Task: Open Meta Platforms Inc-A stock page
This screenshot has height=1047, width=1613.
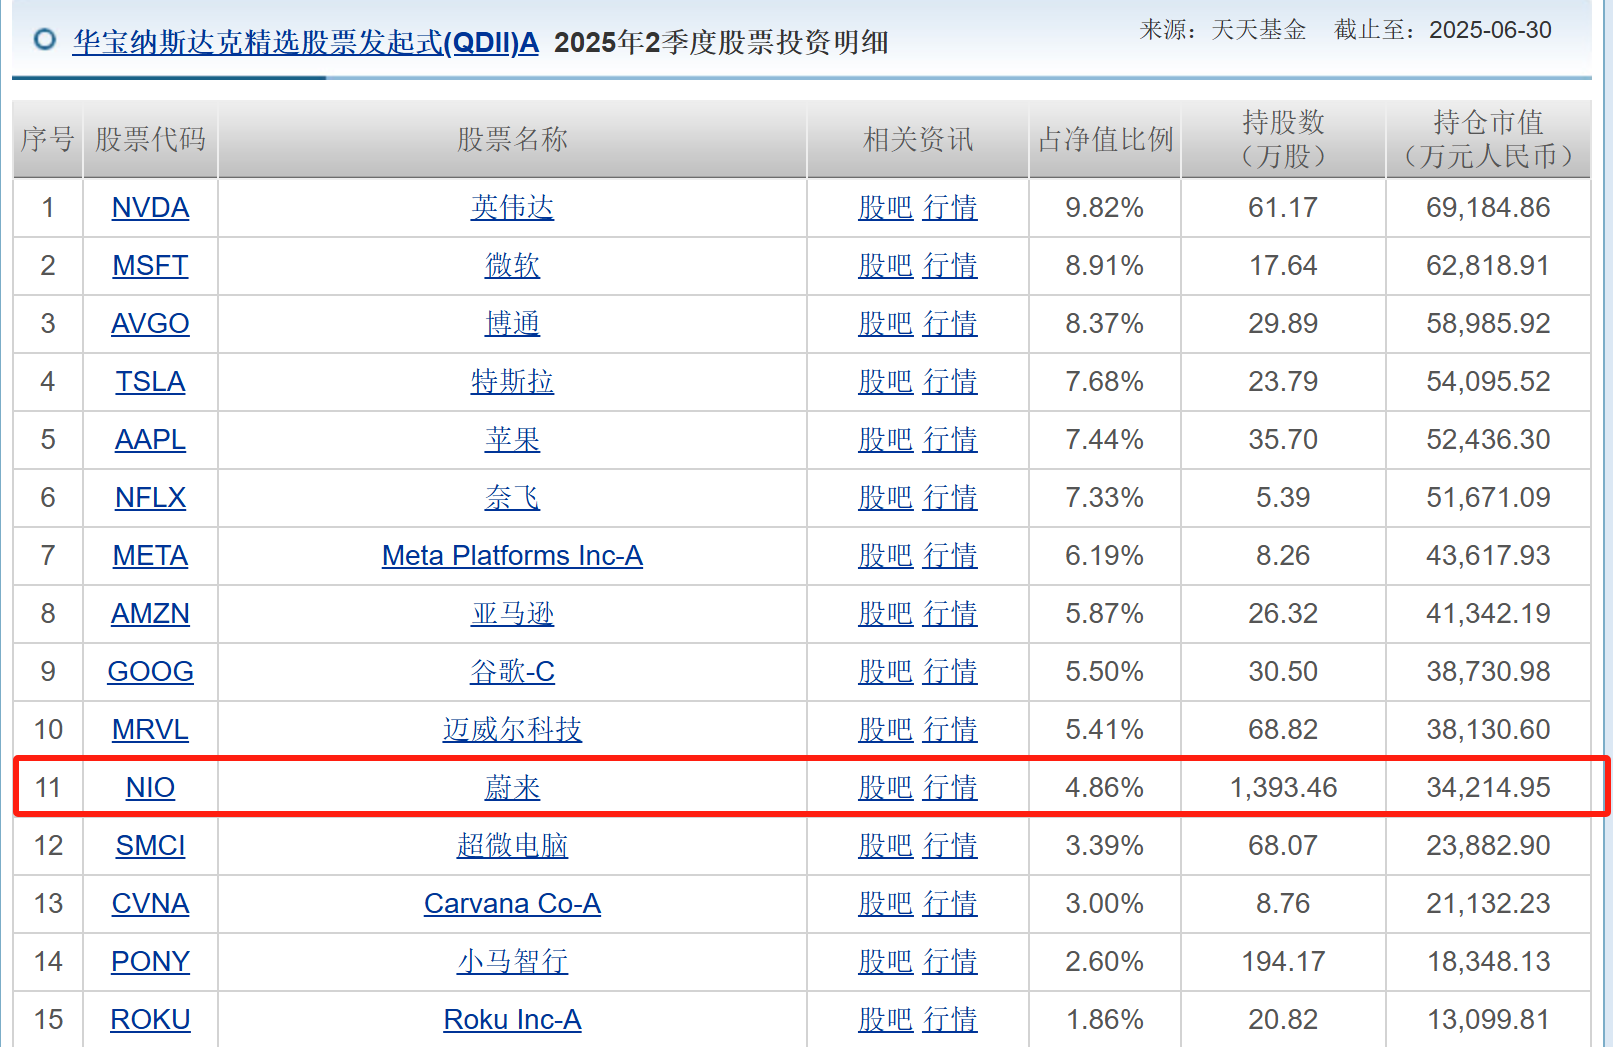Action: [512, 556]
